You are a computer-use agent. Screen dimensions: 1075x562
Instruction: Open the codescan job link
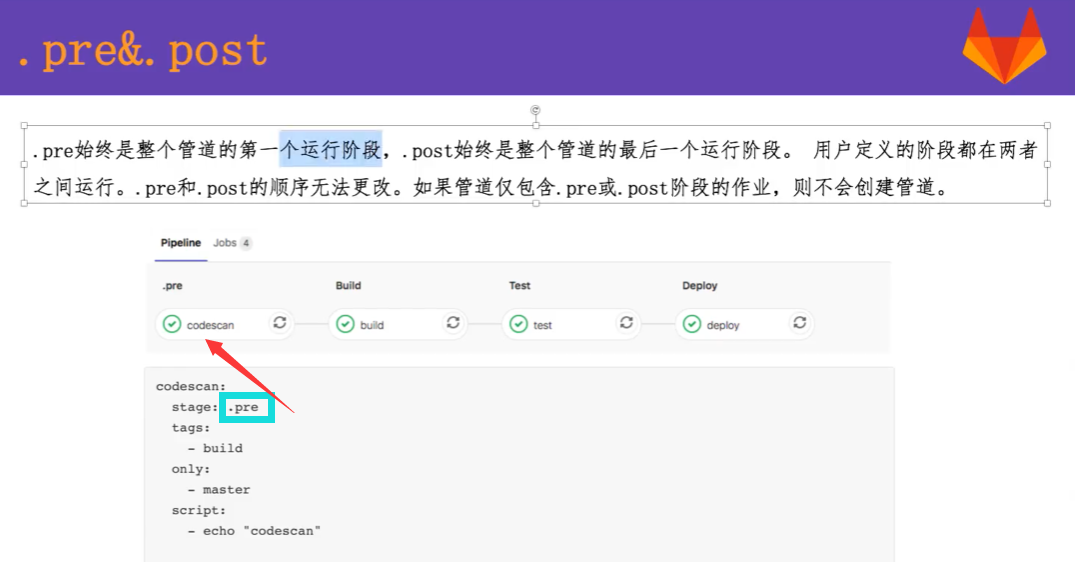(x=210, y=325)
